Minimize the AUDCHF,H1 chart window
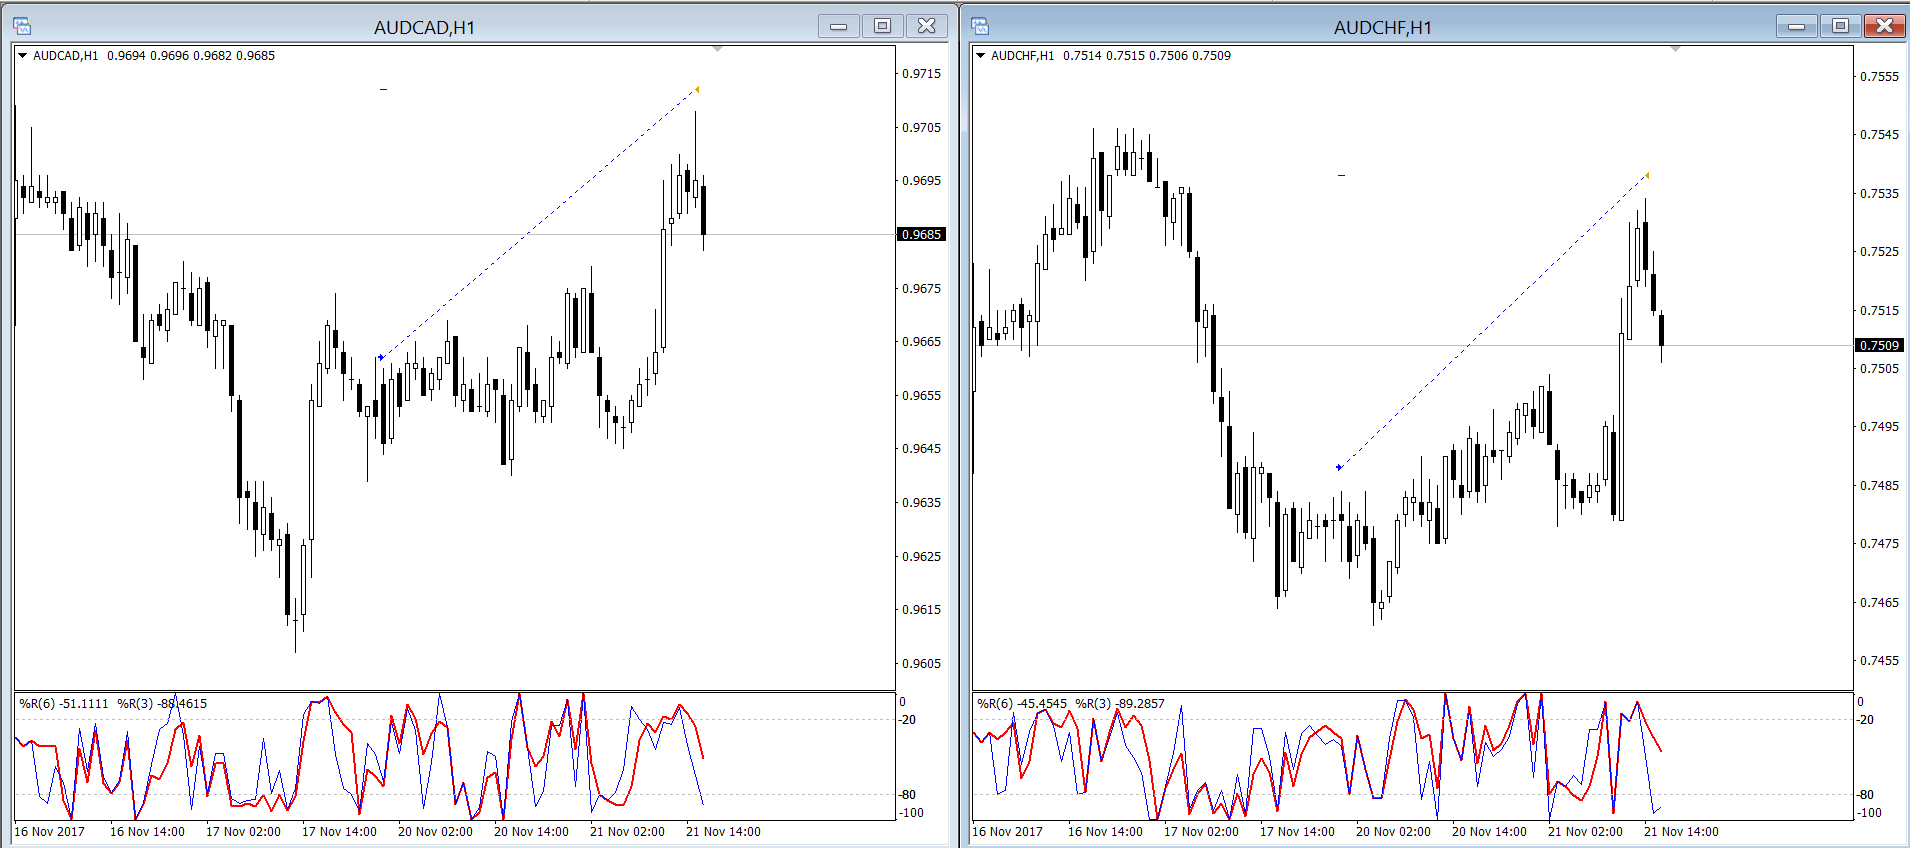This screenshot has height=848, width=1910. [x=1797, y=26]
